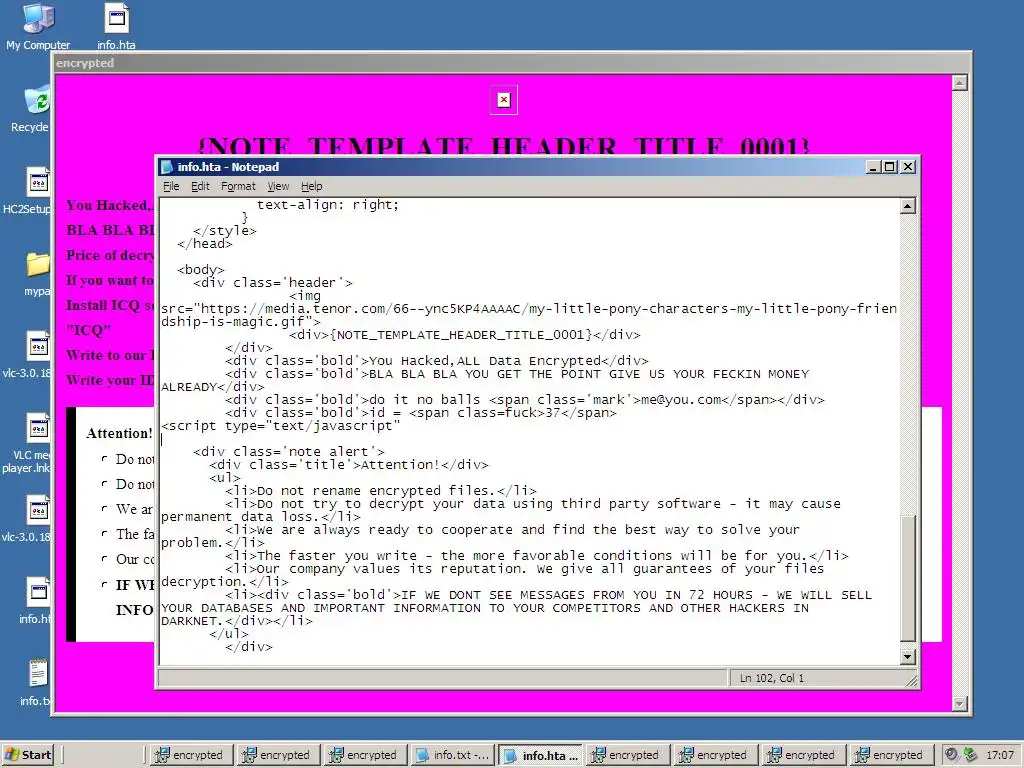Select the info.txt desktop icon
Image resolution: width=1024 pixels, height=768 pixels.
(36, 682)
